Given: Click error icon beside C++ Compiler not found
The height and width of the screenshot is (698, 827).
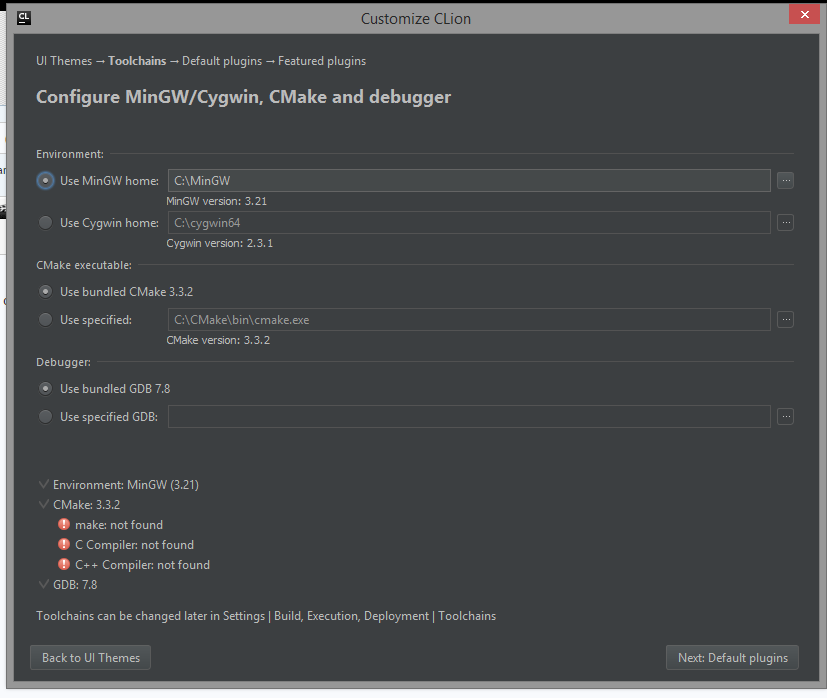Looking at the screenshot, I should point(64,565).
